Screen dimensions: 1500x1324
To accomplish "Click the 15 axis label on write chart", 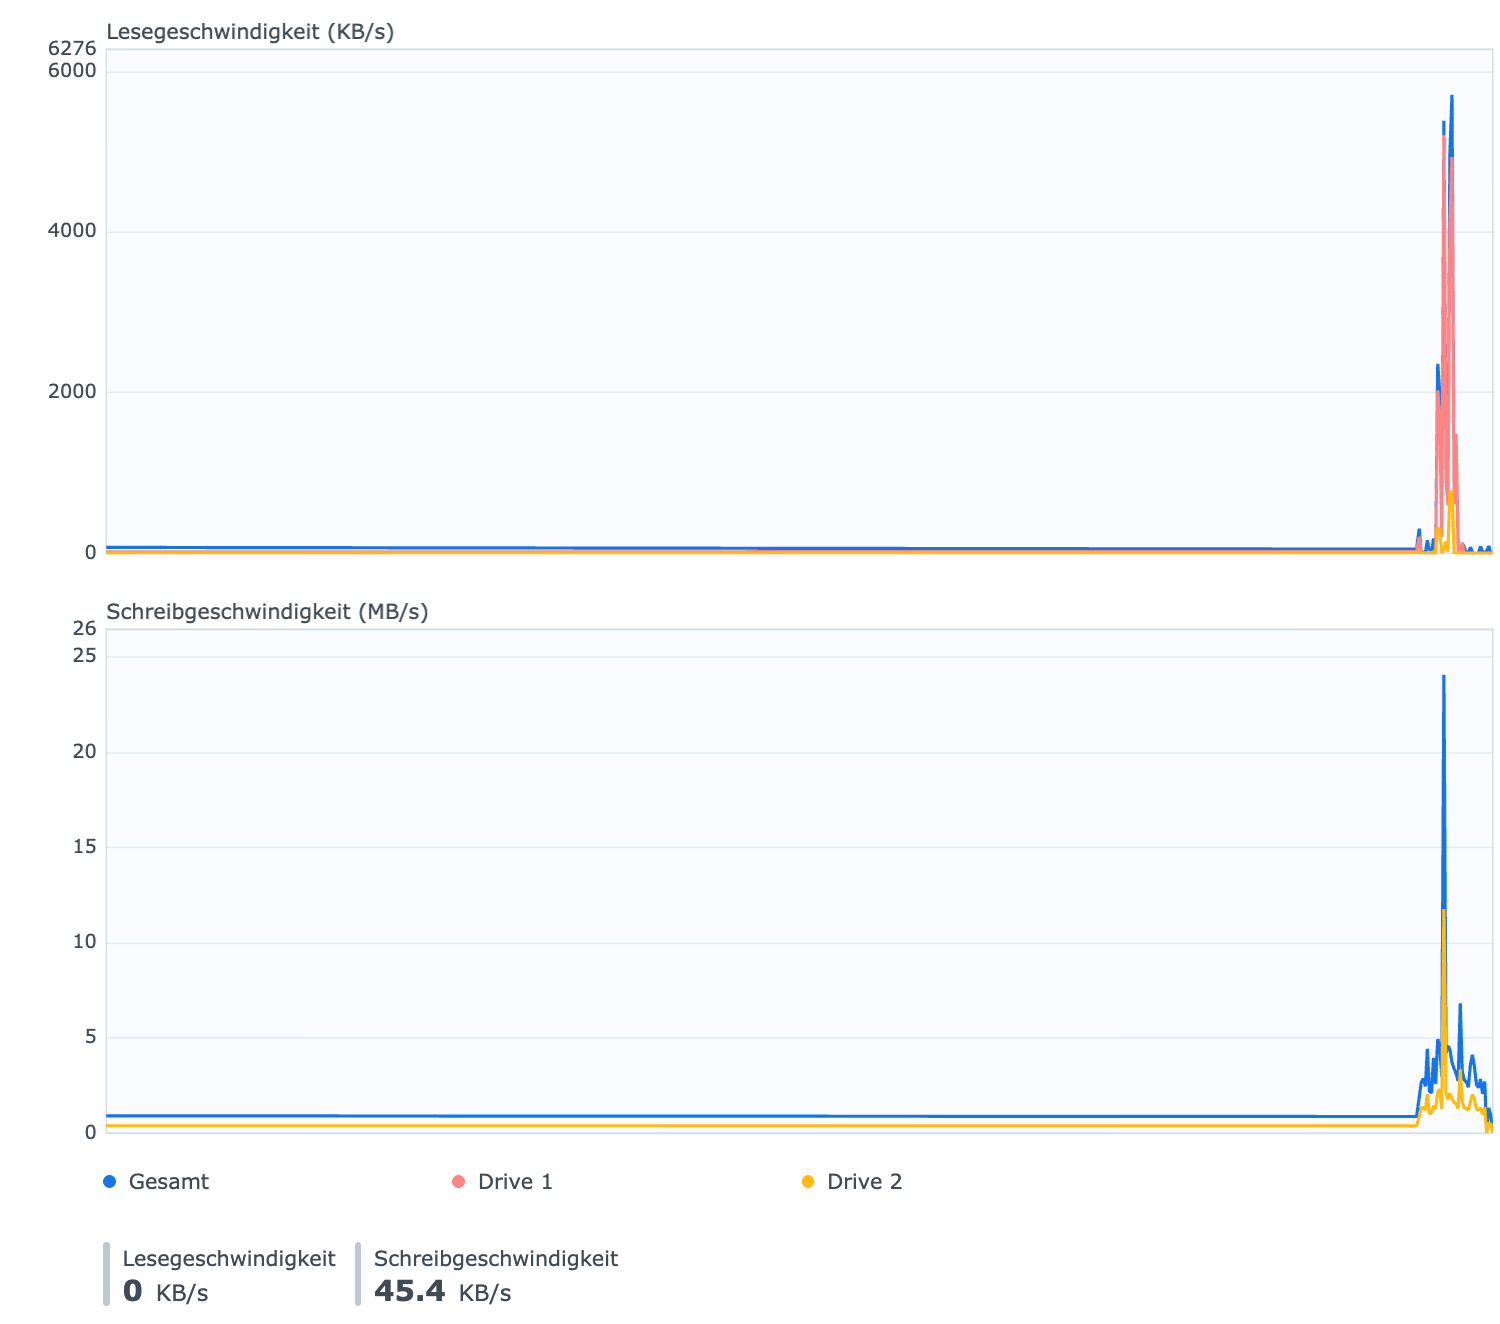I will click(x=85, y=847).
